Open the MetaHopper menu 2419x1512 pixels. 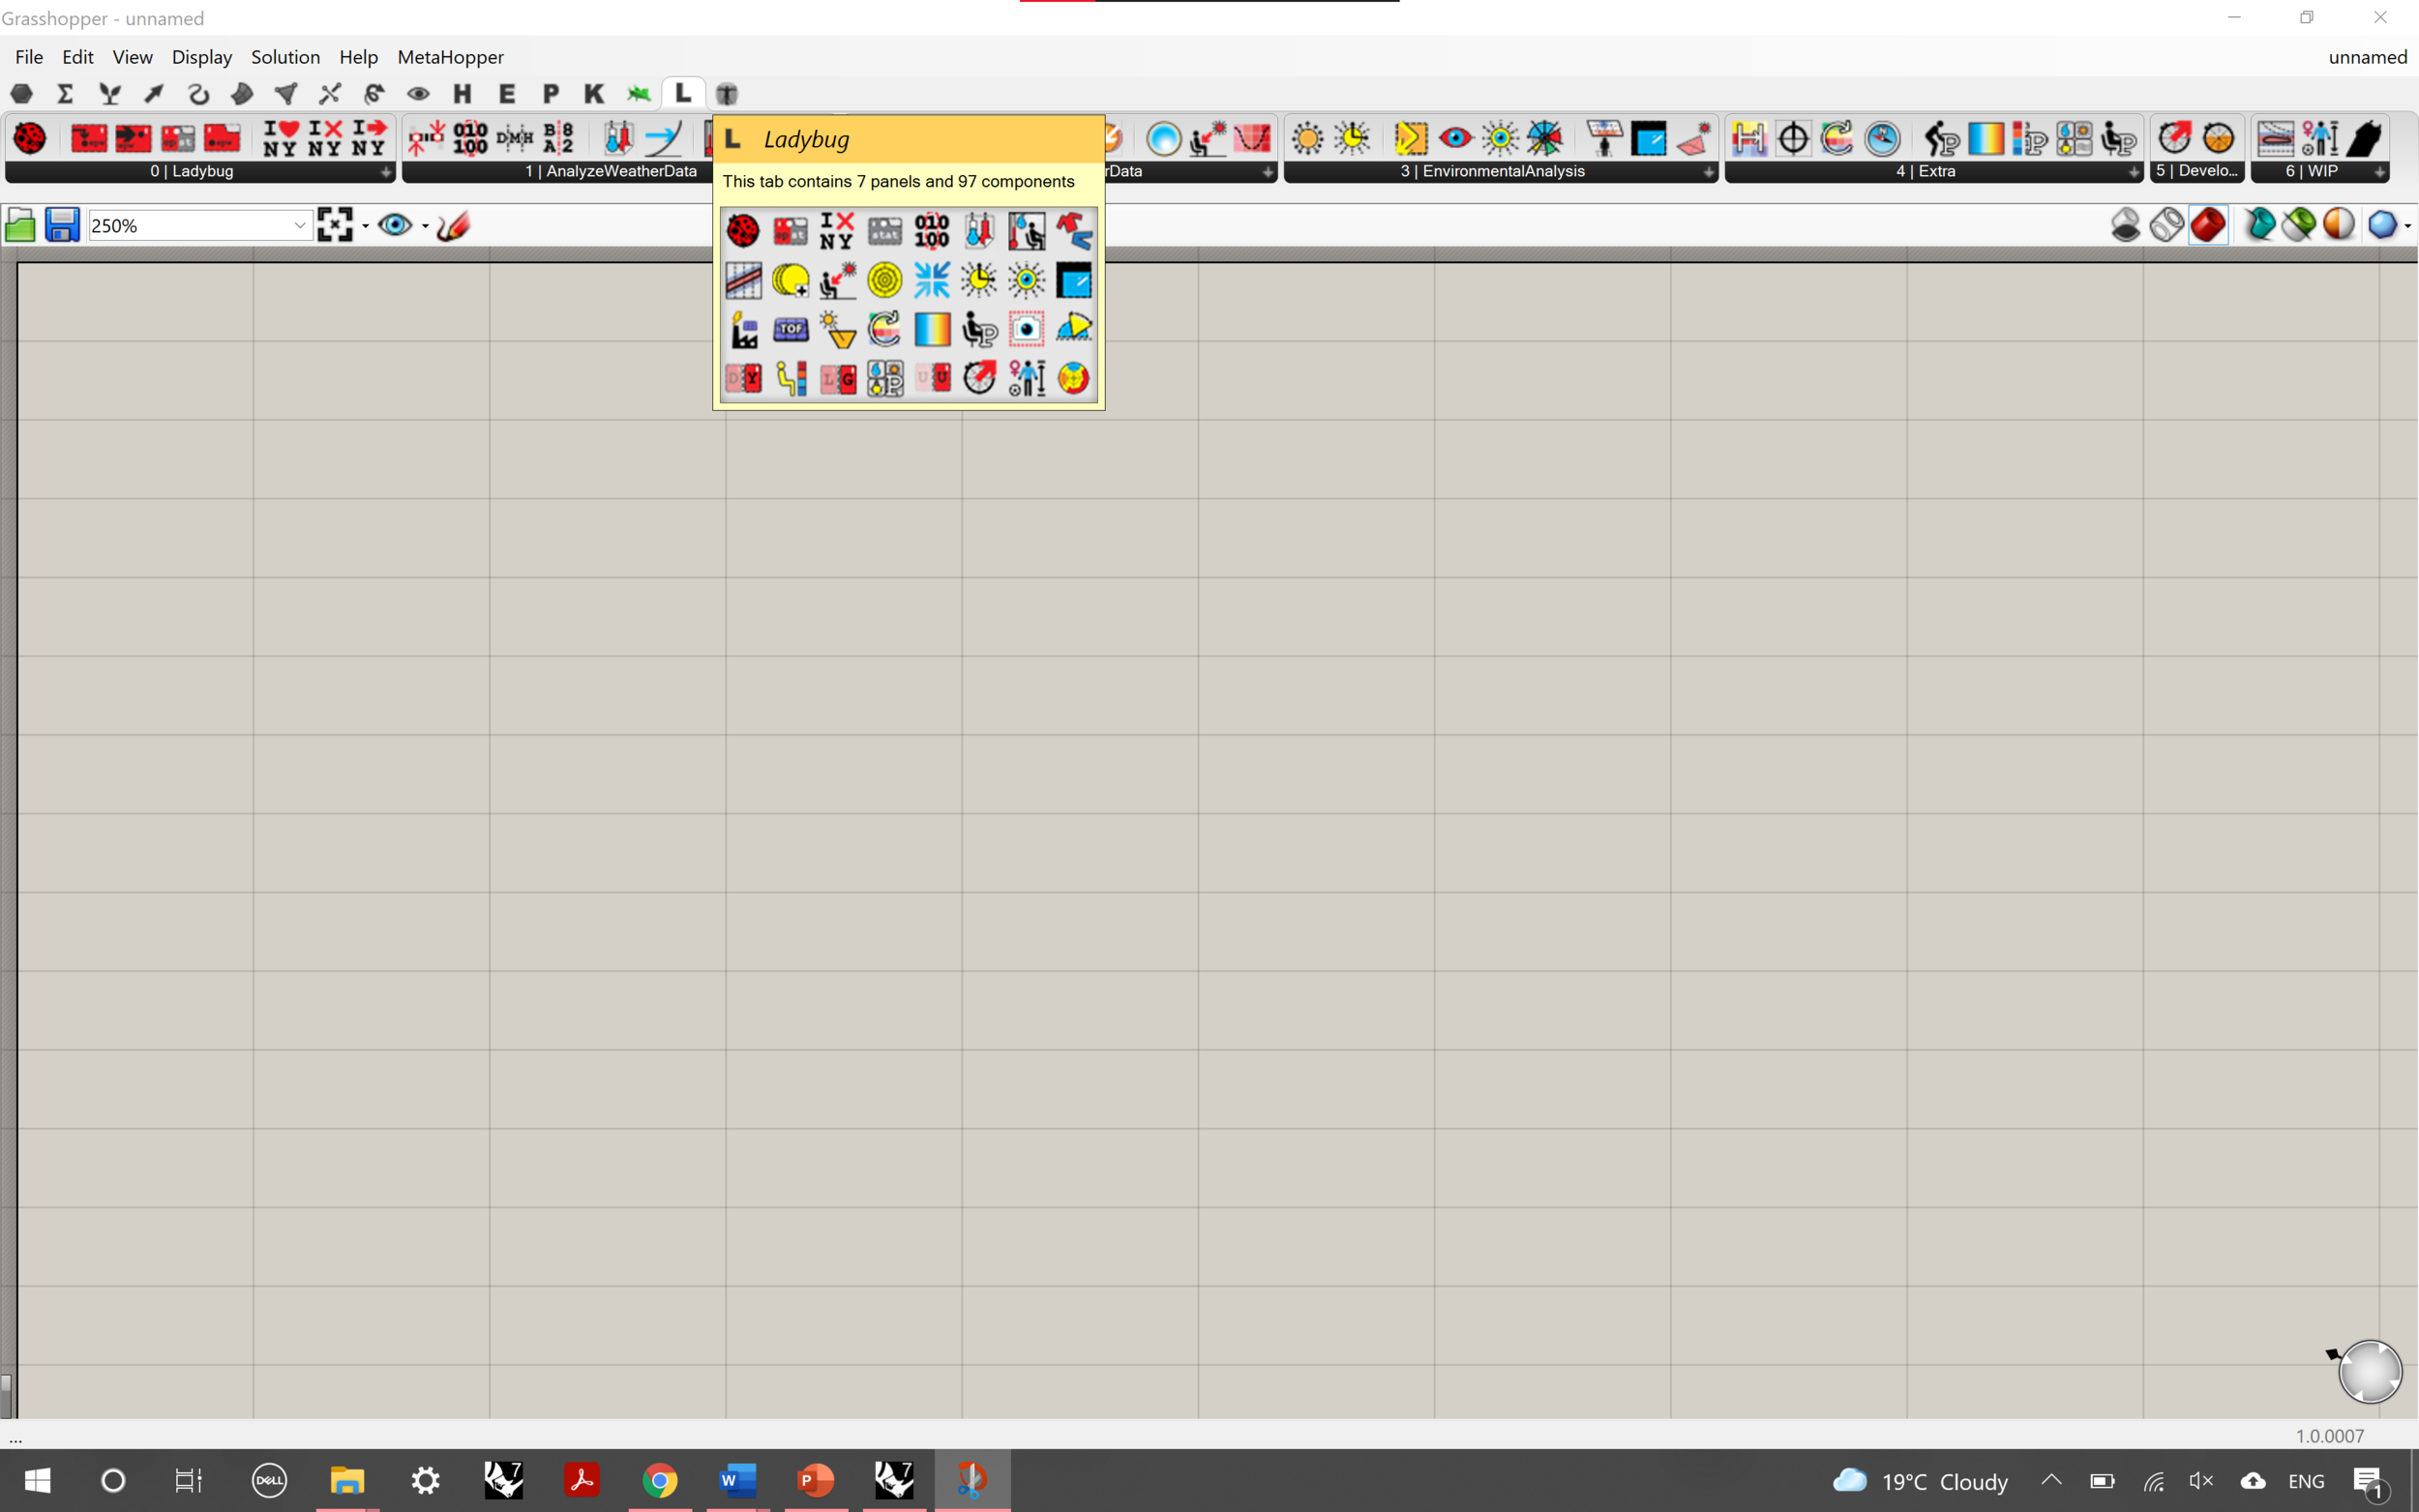coord(451,57)
